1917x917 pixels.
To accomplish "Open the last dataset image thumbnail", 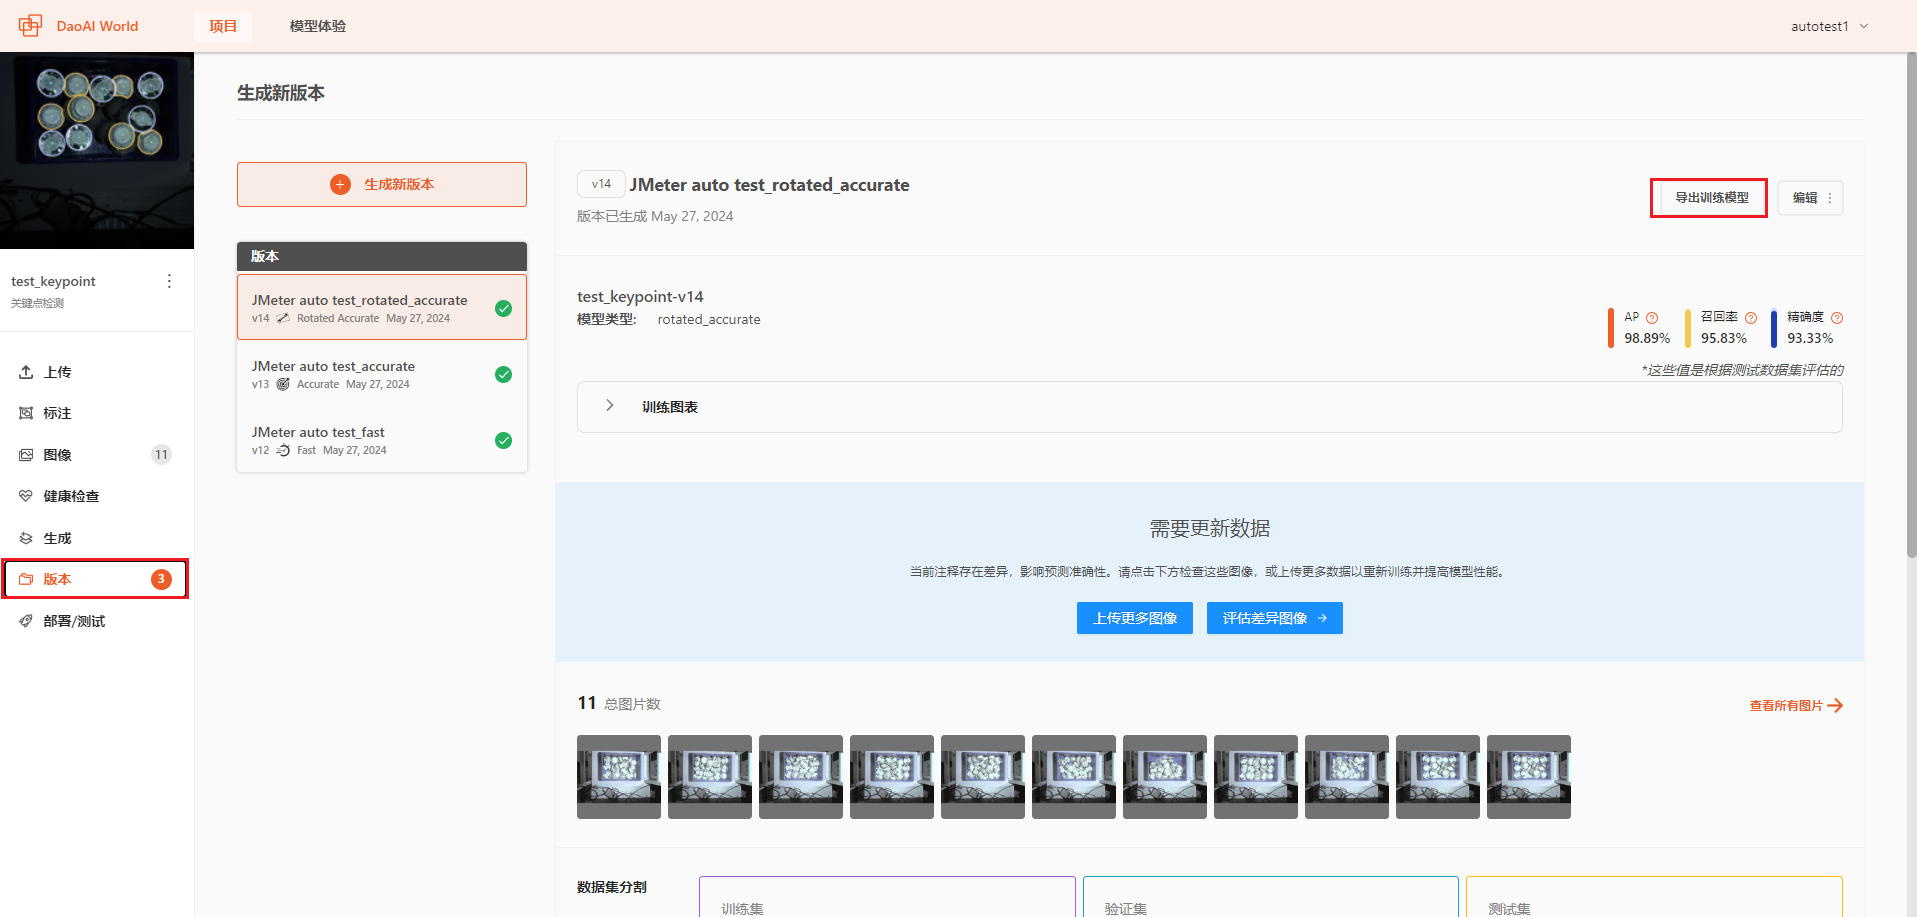I will click(1529, 777).
